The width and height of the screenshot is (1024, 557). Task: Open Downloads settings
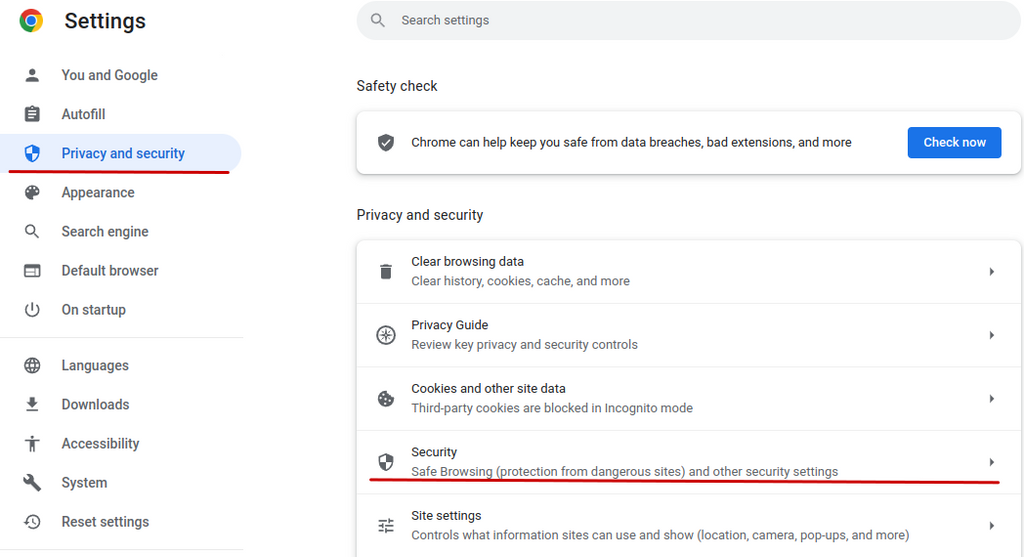pyautogui.click(x=121, y=405)
